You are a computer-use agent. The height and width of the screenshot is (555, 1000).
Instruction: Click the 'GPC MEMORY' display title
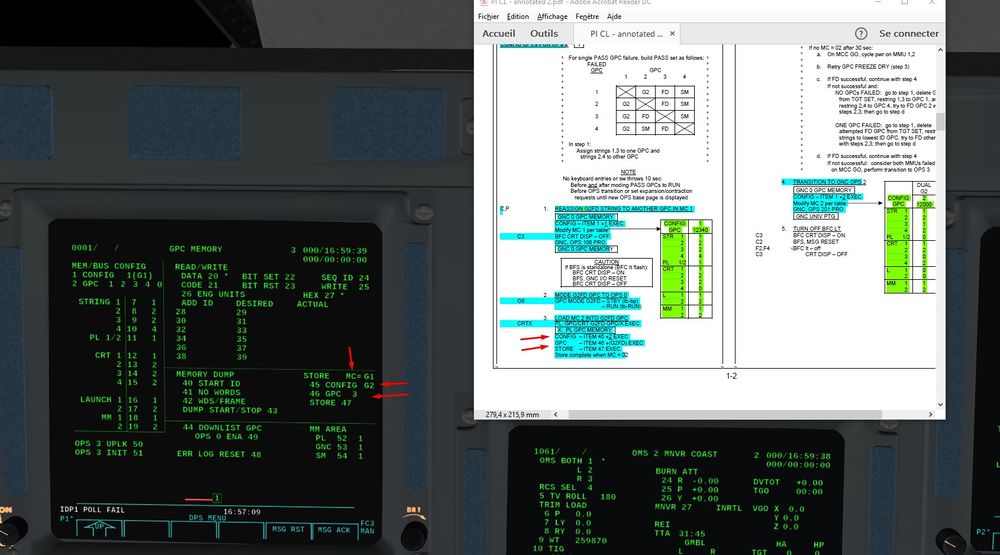[196, 249]
